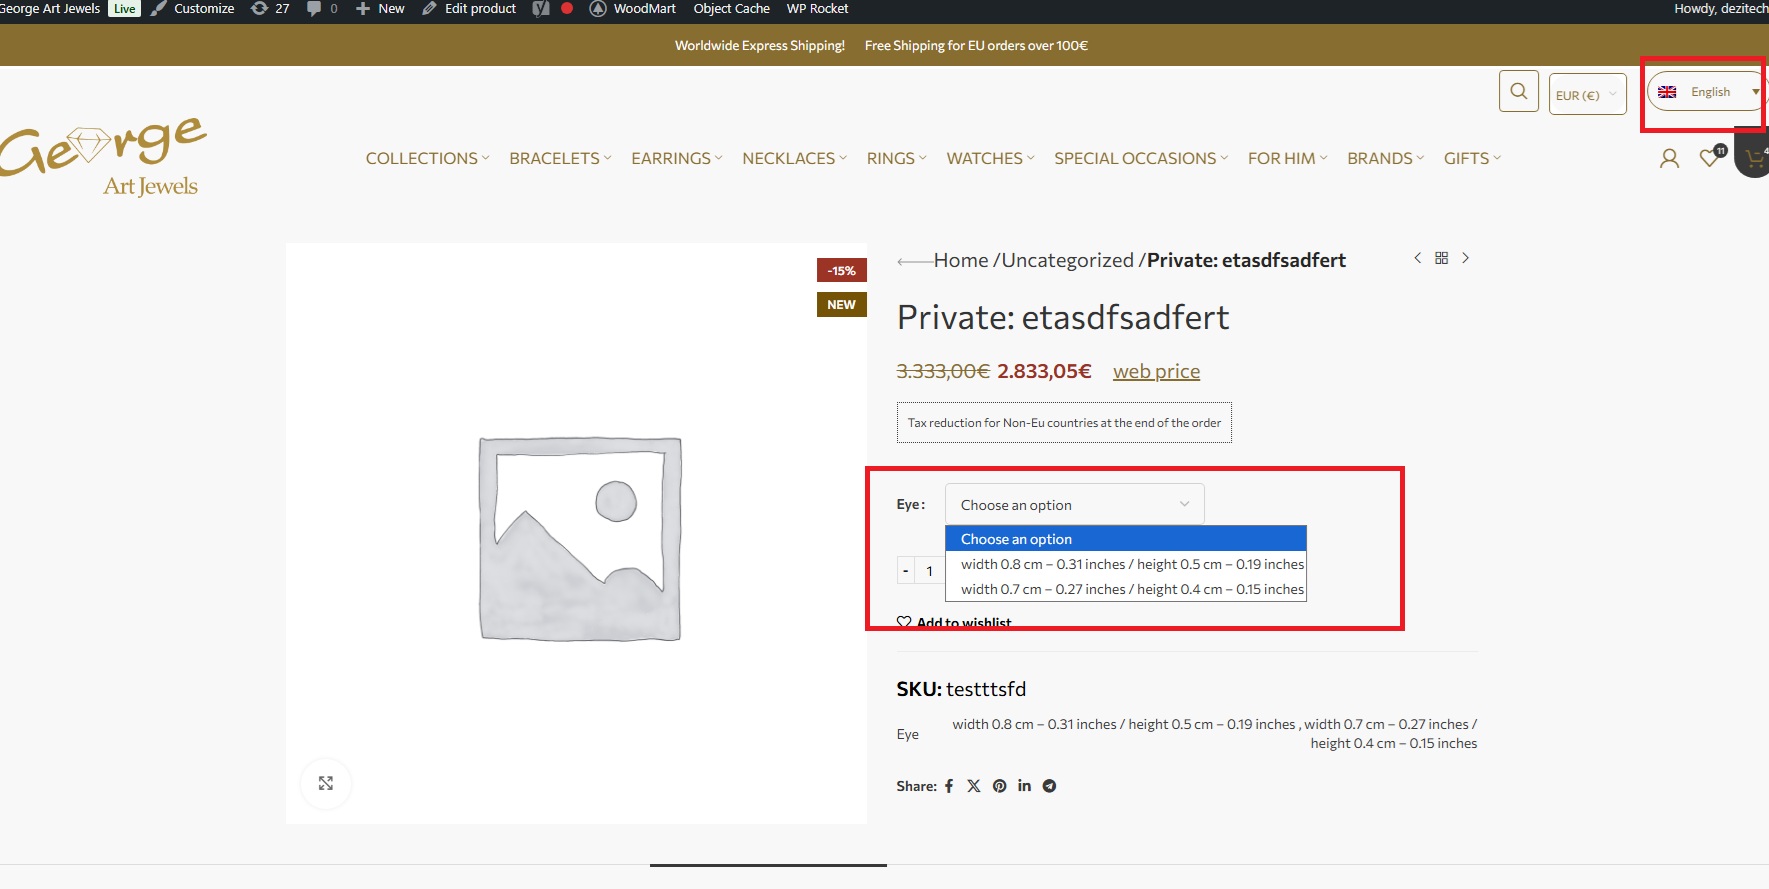Image resolution: width=1769 pixels, height=889 pixels.
Task: Share product on Facebook
Action: point(949,786)
